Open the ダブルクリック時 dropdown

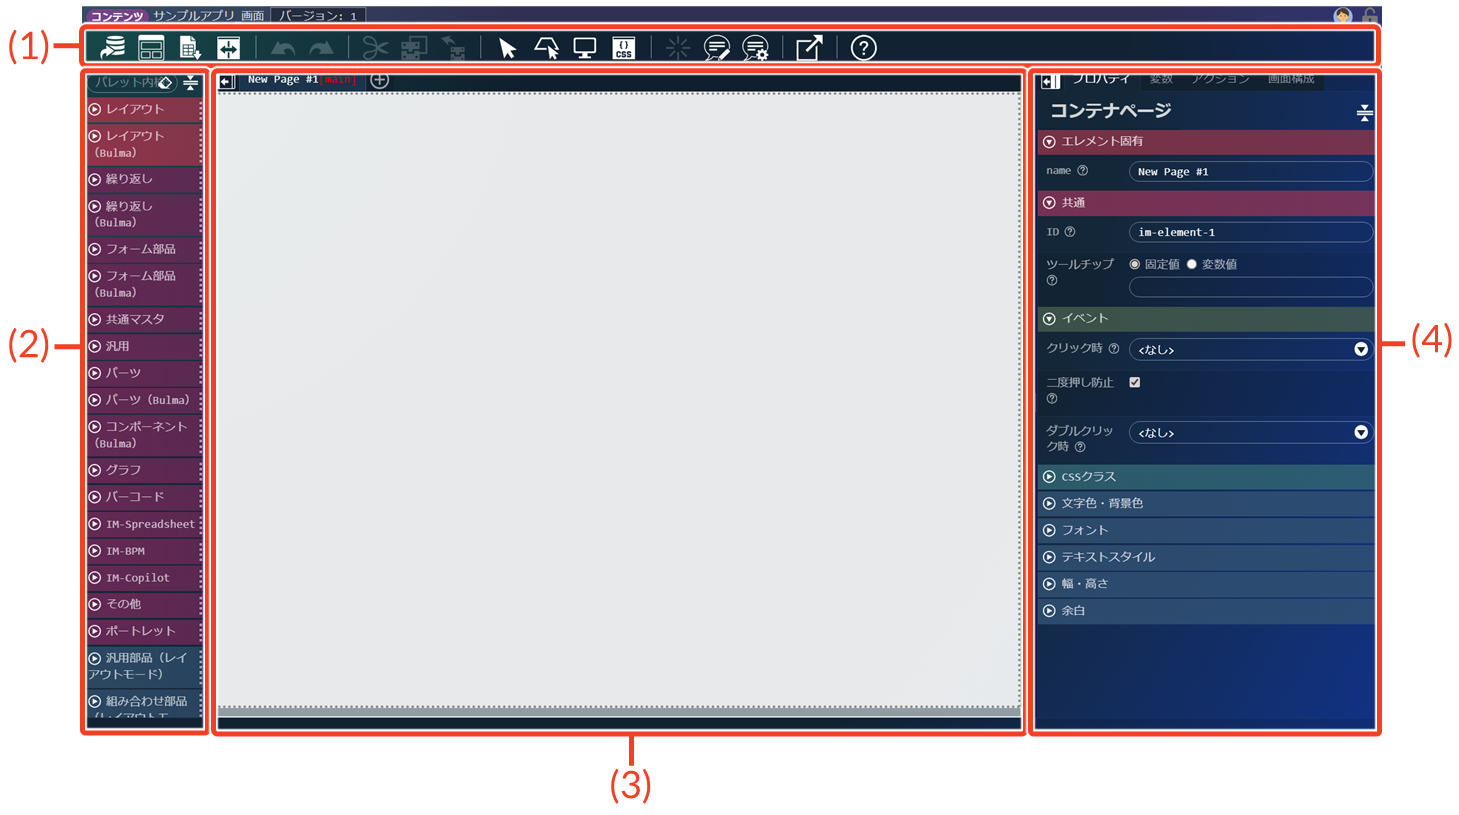[x=1250, y=432]
